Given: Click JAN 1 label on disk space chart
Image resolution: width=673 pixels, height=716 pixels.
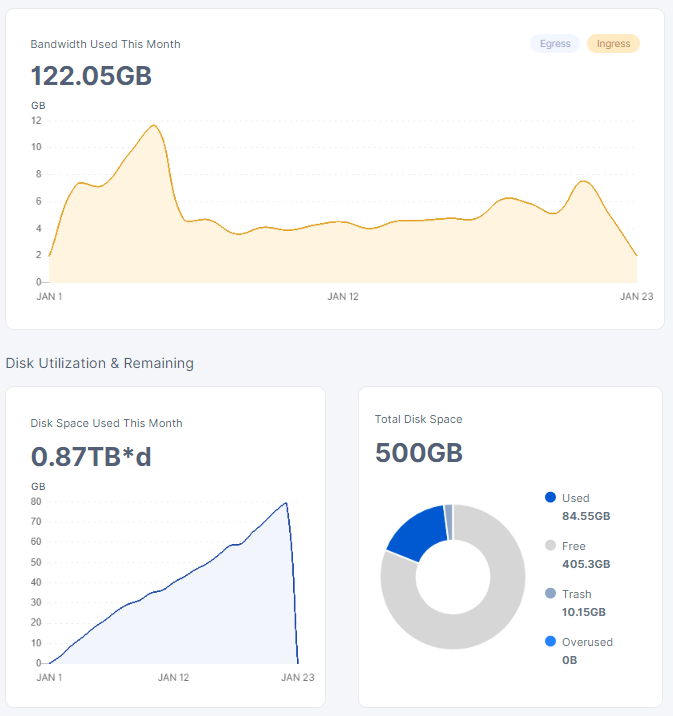Looking at the screenshot, I should 49,677.
